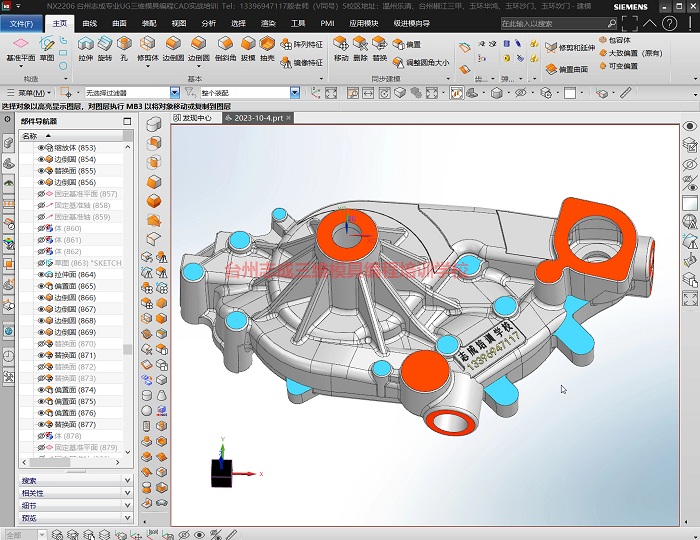Viewport: 700px width, 540px height.
Task: Open the help question-mark icon
Action: [x=669, y=23]
